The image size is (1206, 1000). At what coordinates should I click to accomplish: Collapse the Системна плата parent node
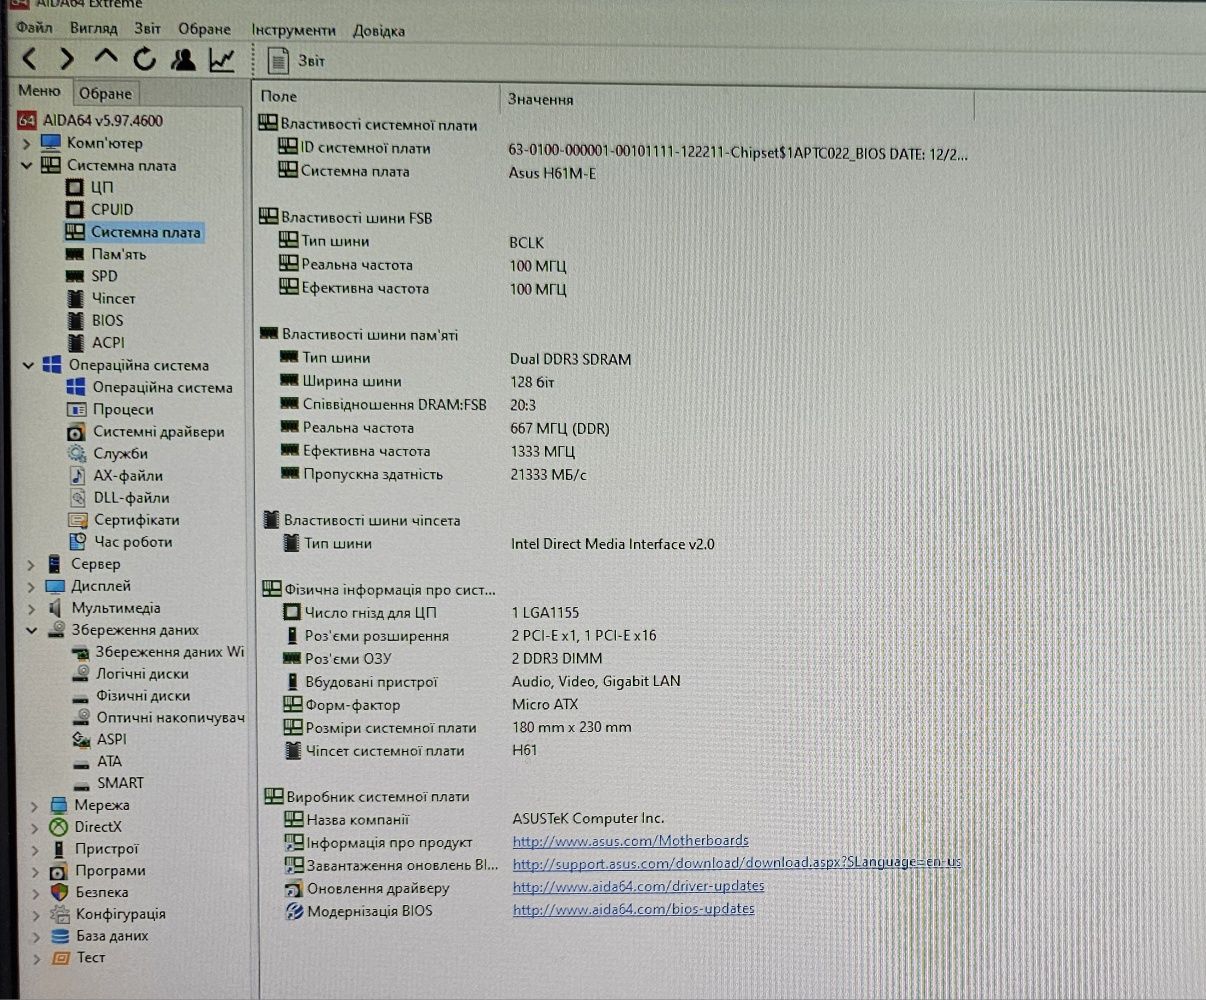26,165
